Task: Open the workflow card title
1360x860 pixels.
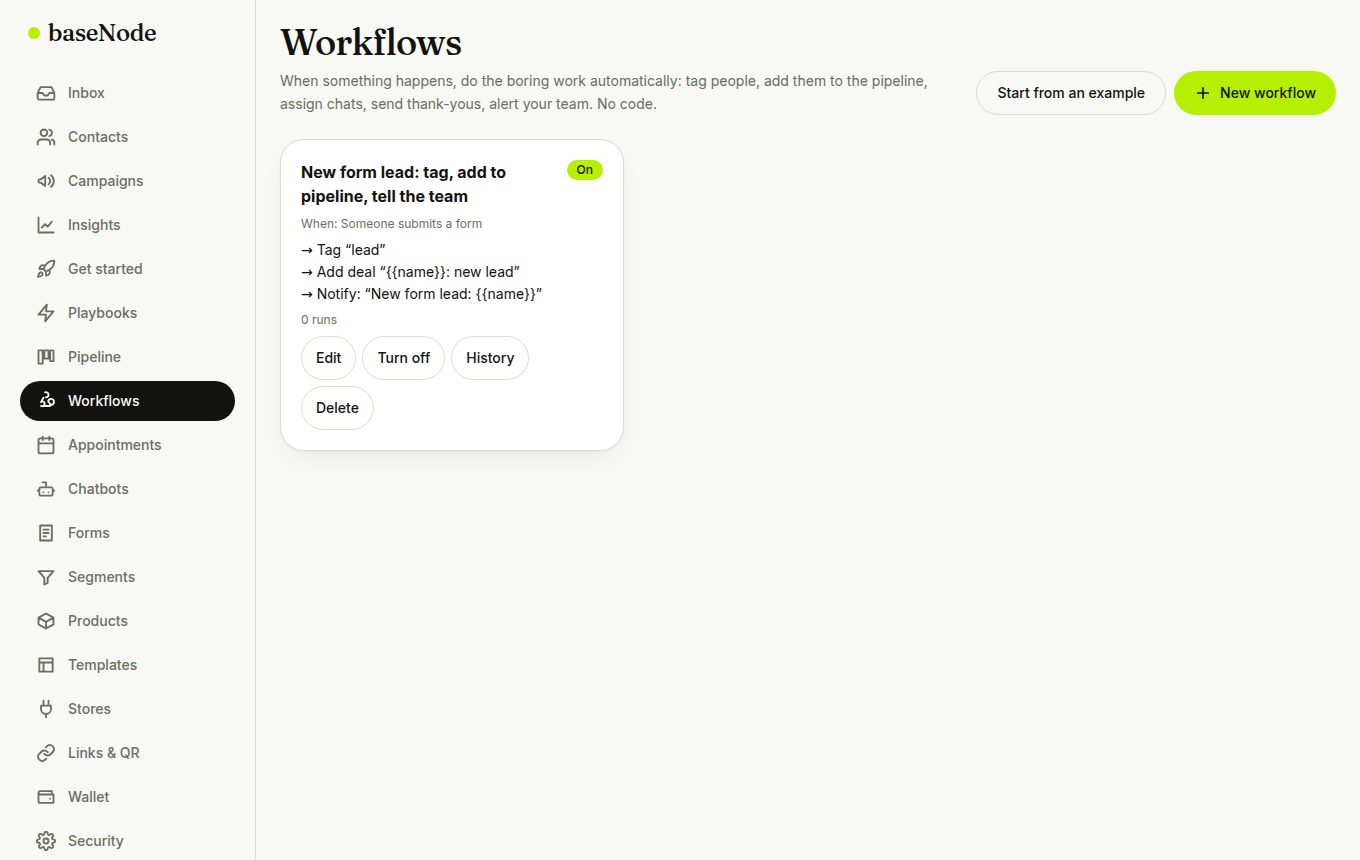Action: 404,184
